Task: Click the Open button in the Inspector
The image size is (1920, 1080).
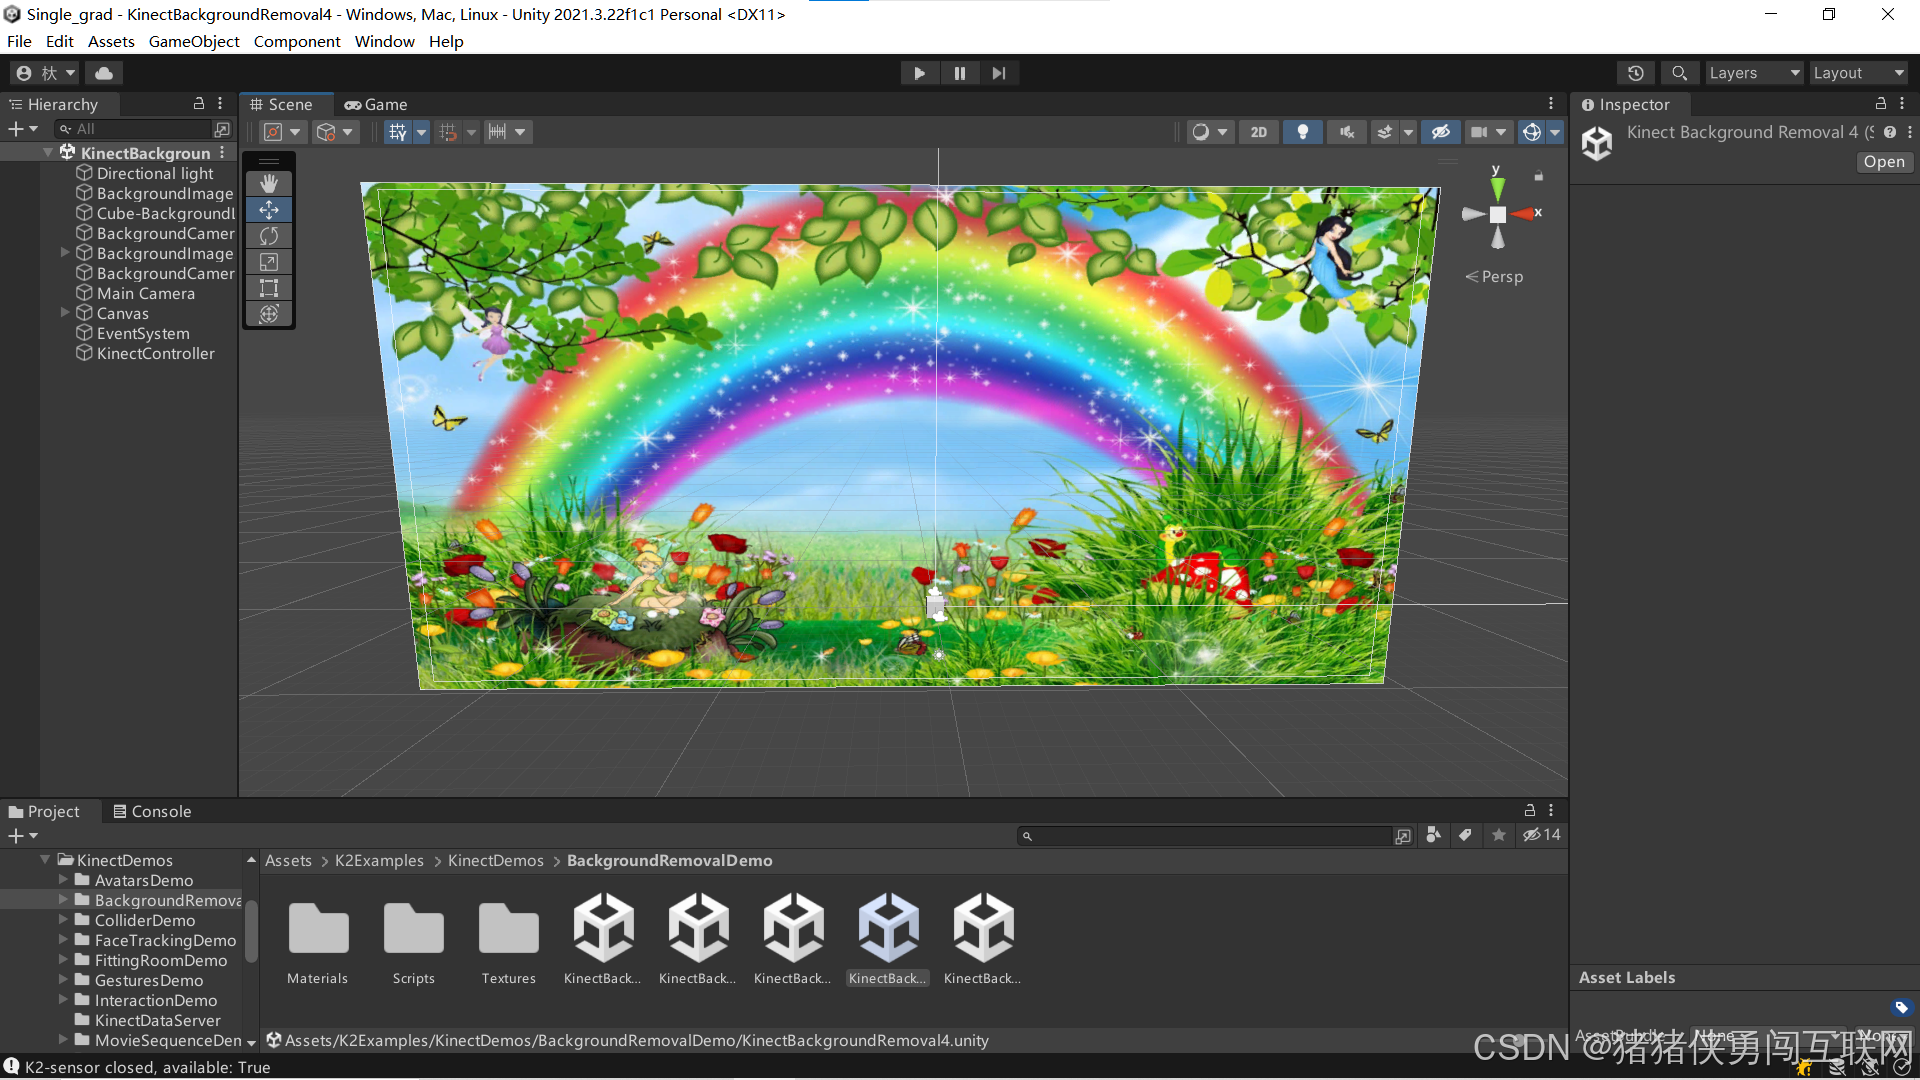Action: [1883, 161]
